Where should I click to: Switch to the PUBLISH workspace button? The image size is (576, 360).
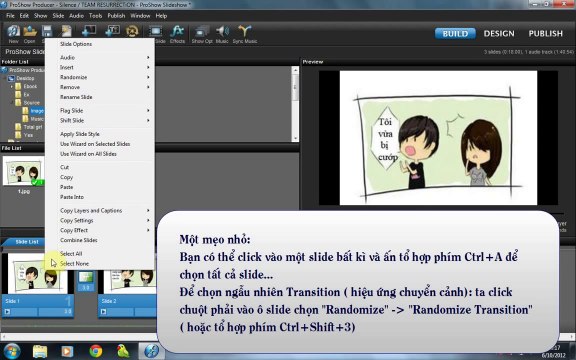tap(546, 33)
